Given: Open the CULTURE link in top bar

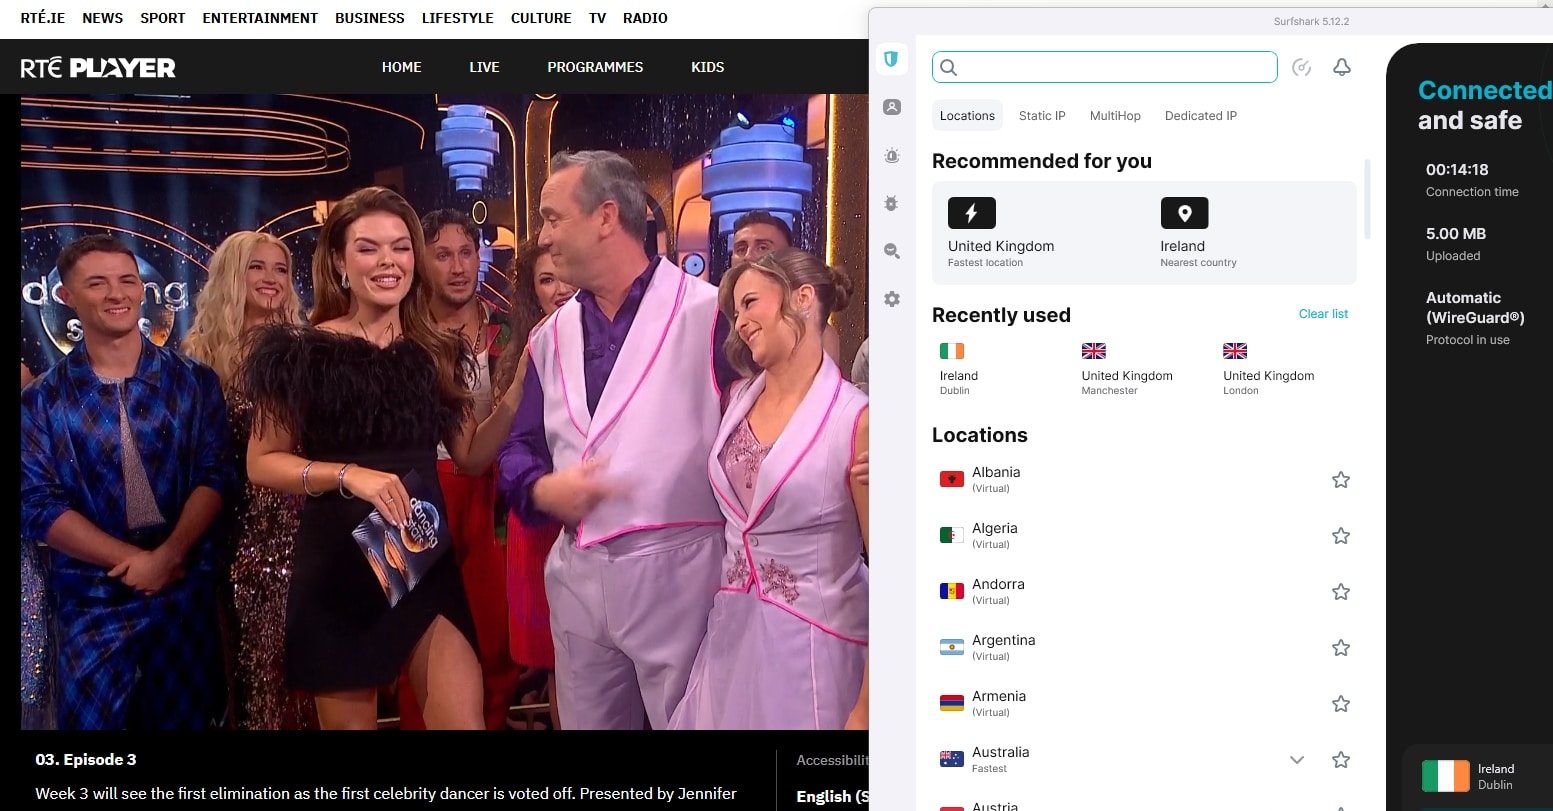Looking at the screenshot, I should (x=541, y=18).
